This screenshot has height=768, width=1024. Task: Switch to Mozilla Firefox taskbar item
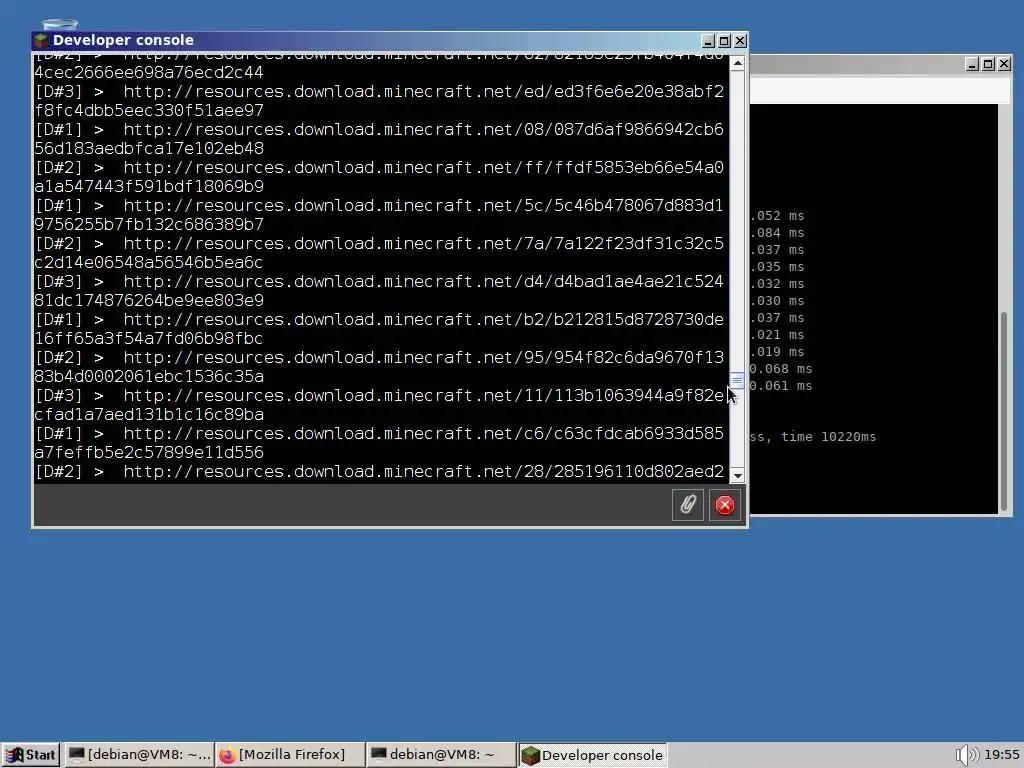point(290,755)
